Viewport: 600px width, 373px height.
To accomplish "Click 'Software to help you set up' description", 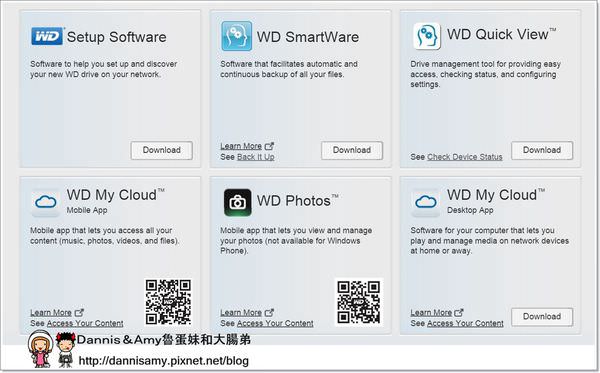I will coord(104,69).
